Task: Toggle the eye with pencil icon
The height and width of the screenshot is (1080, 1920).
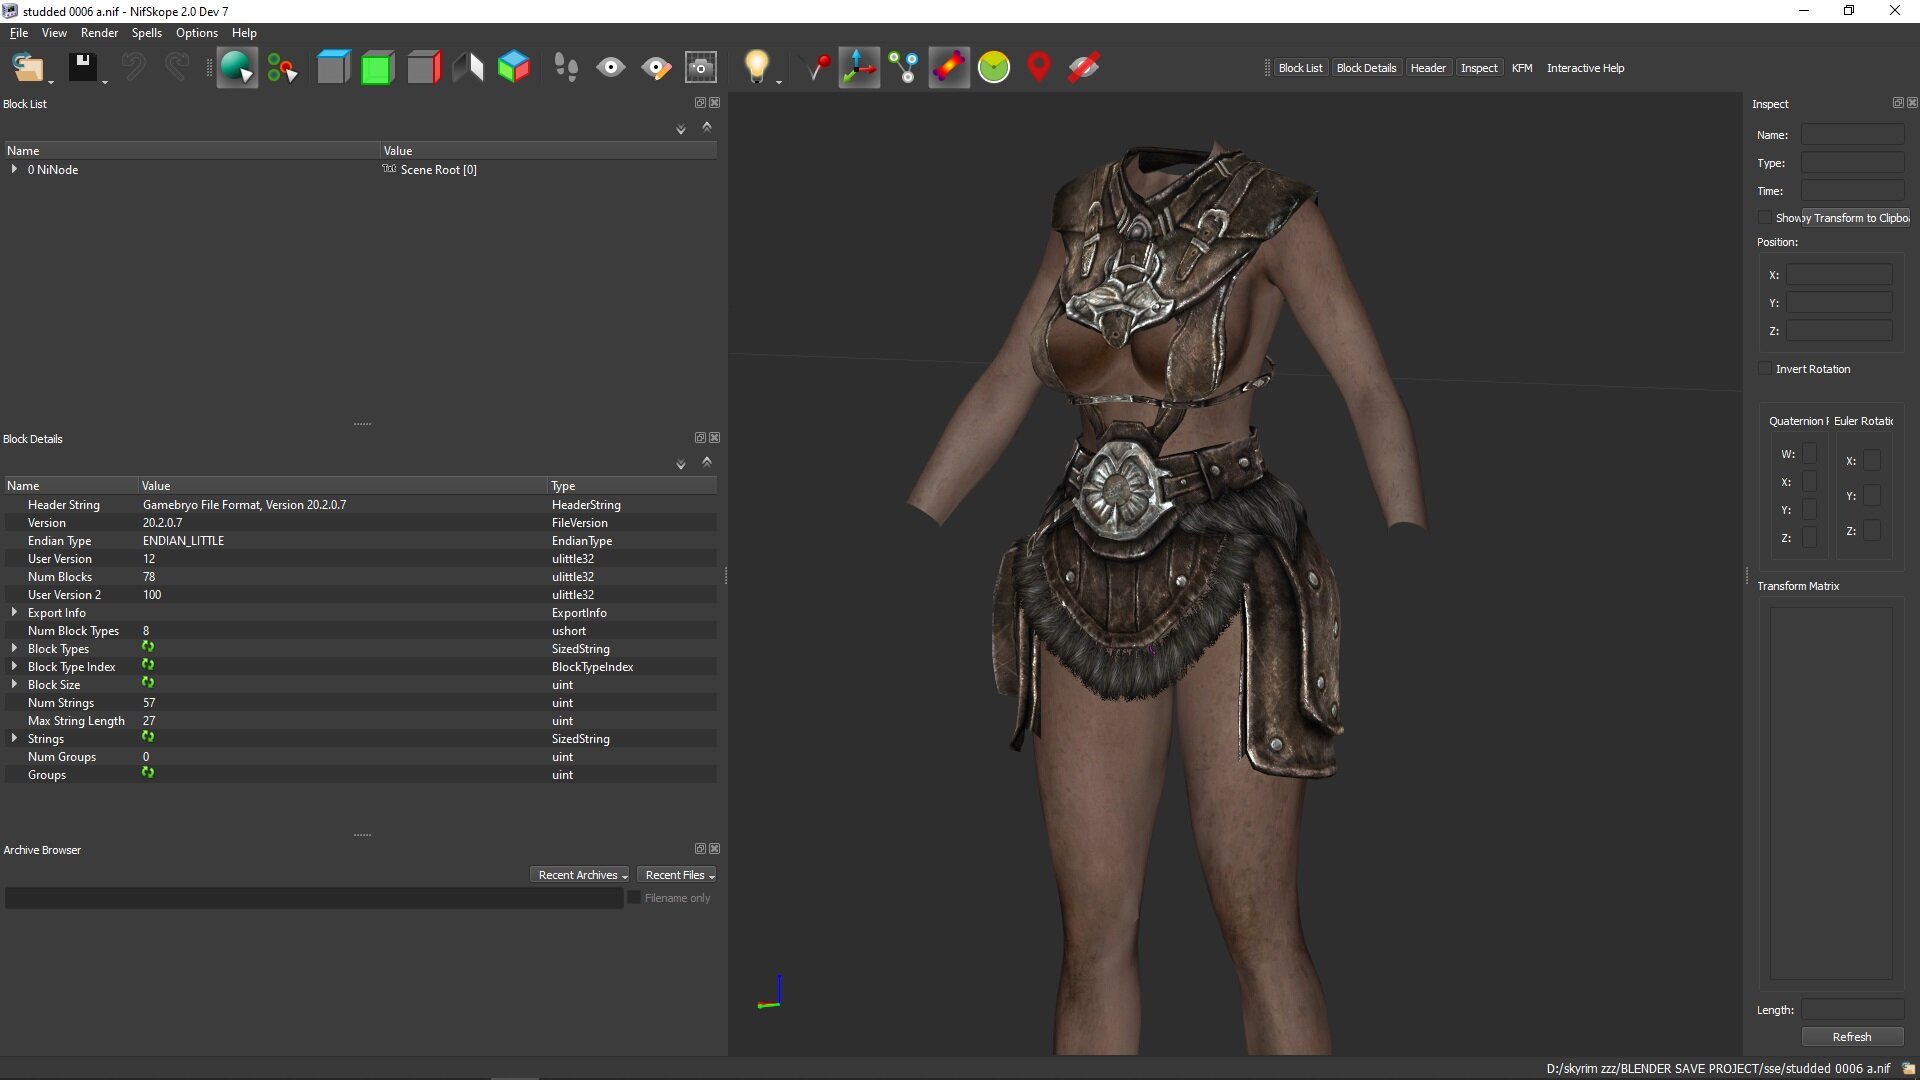Action: tap(656, 68)
